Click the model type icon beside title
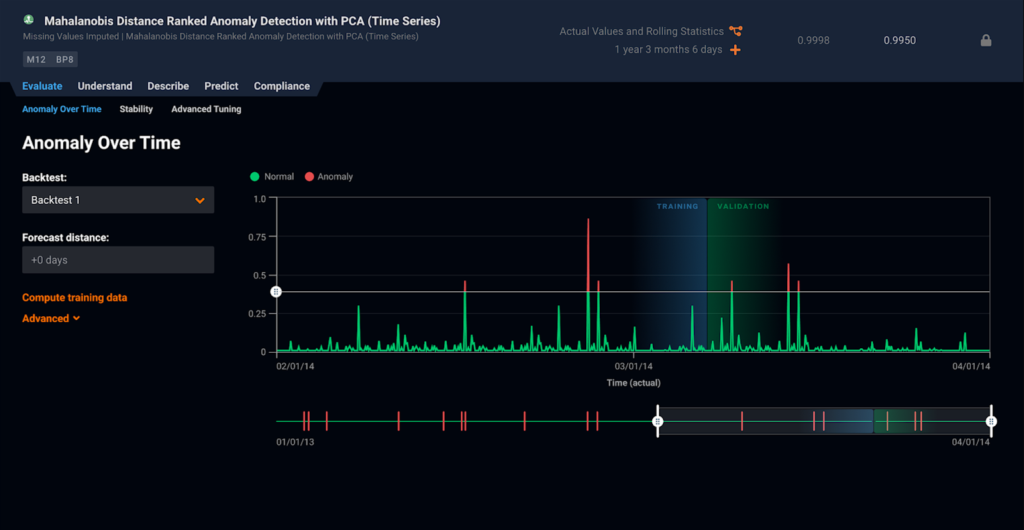Screen dimensions: 1024x530 [x=29, y=20]
